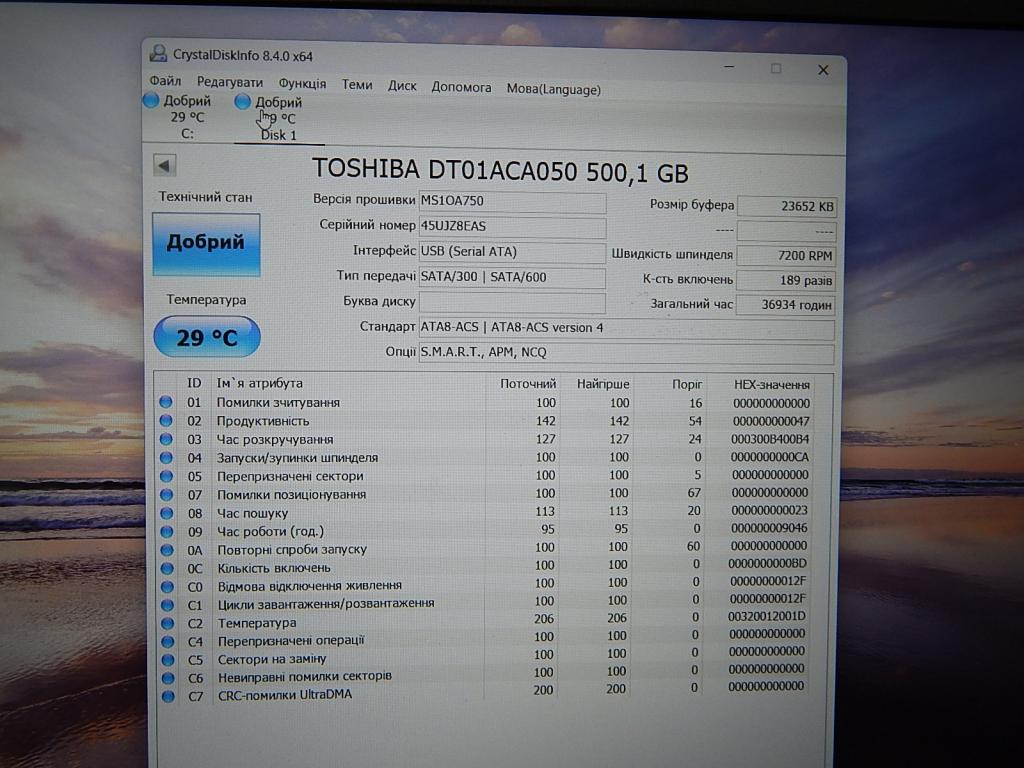The height and width of the screenshot is (768, 1024).
Task: Select the Температура attribute row
Action: (x=485, y=620)
